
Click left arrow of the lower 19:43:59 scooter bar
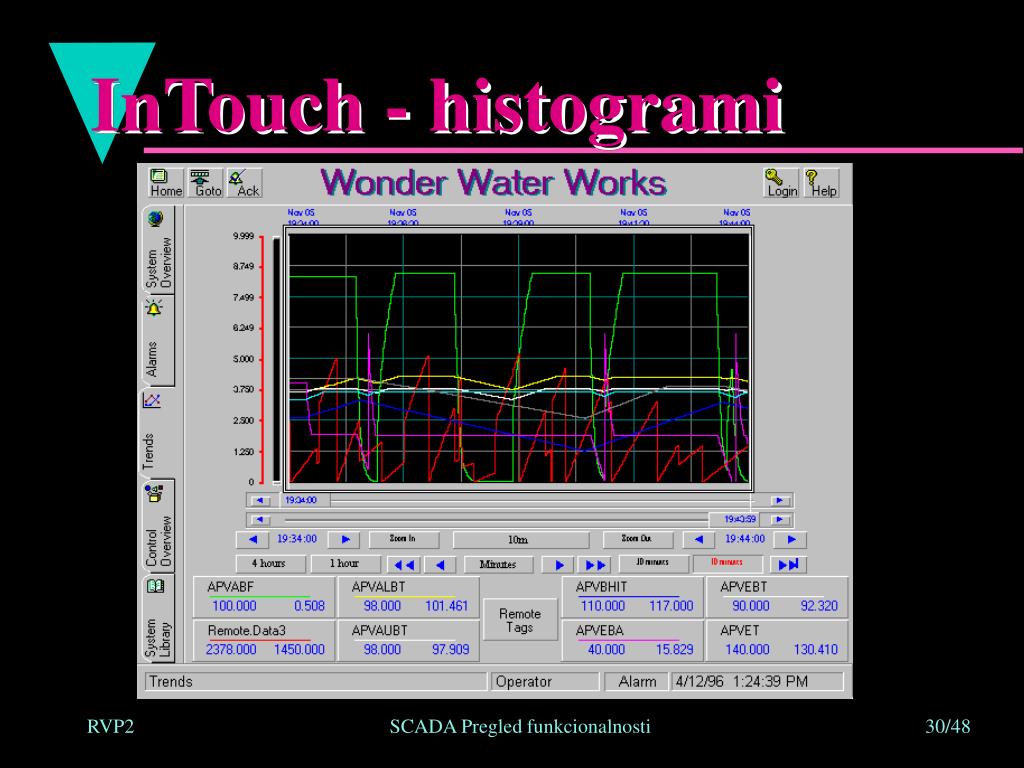pos(260,520)
